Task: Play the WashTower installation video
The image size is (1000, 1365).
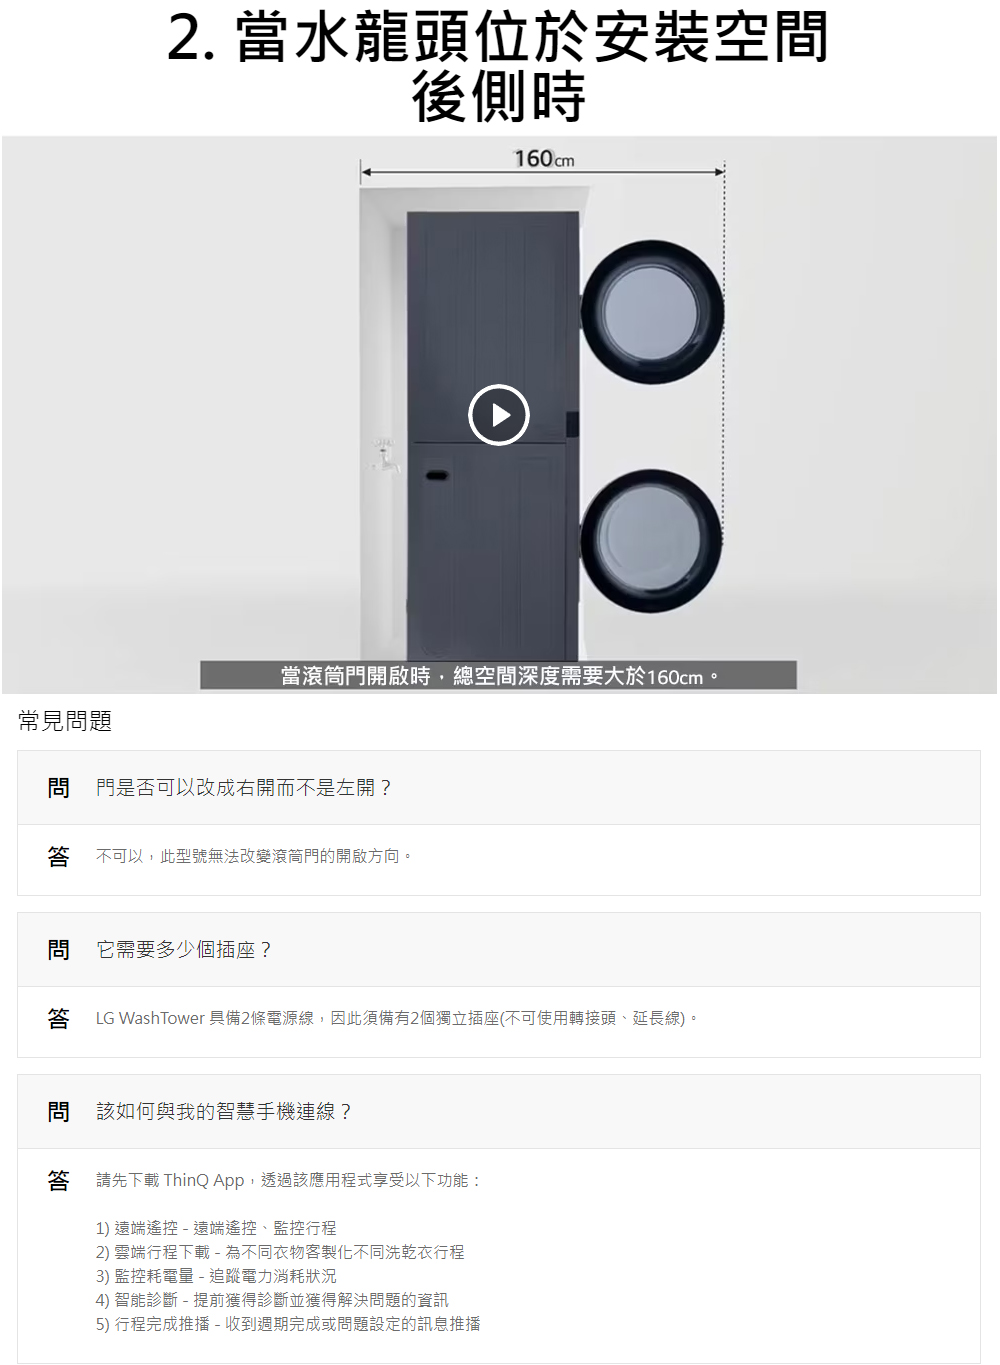Action: pyautogui.click(x=498, y=414)
